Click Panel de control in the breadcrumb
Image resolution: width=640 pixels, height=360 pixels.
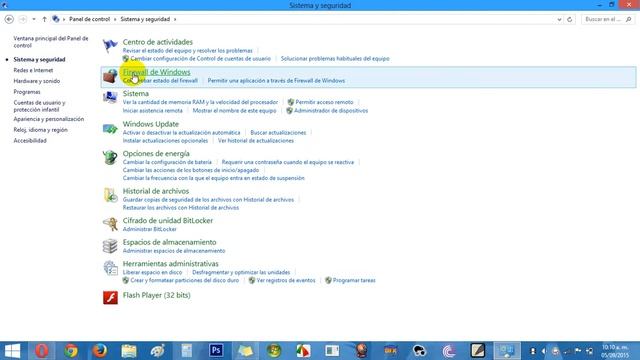coord(89,19)
